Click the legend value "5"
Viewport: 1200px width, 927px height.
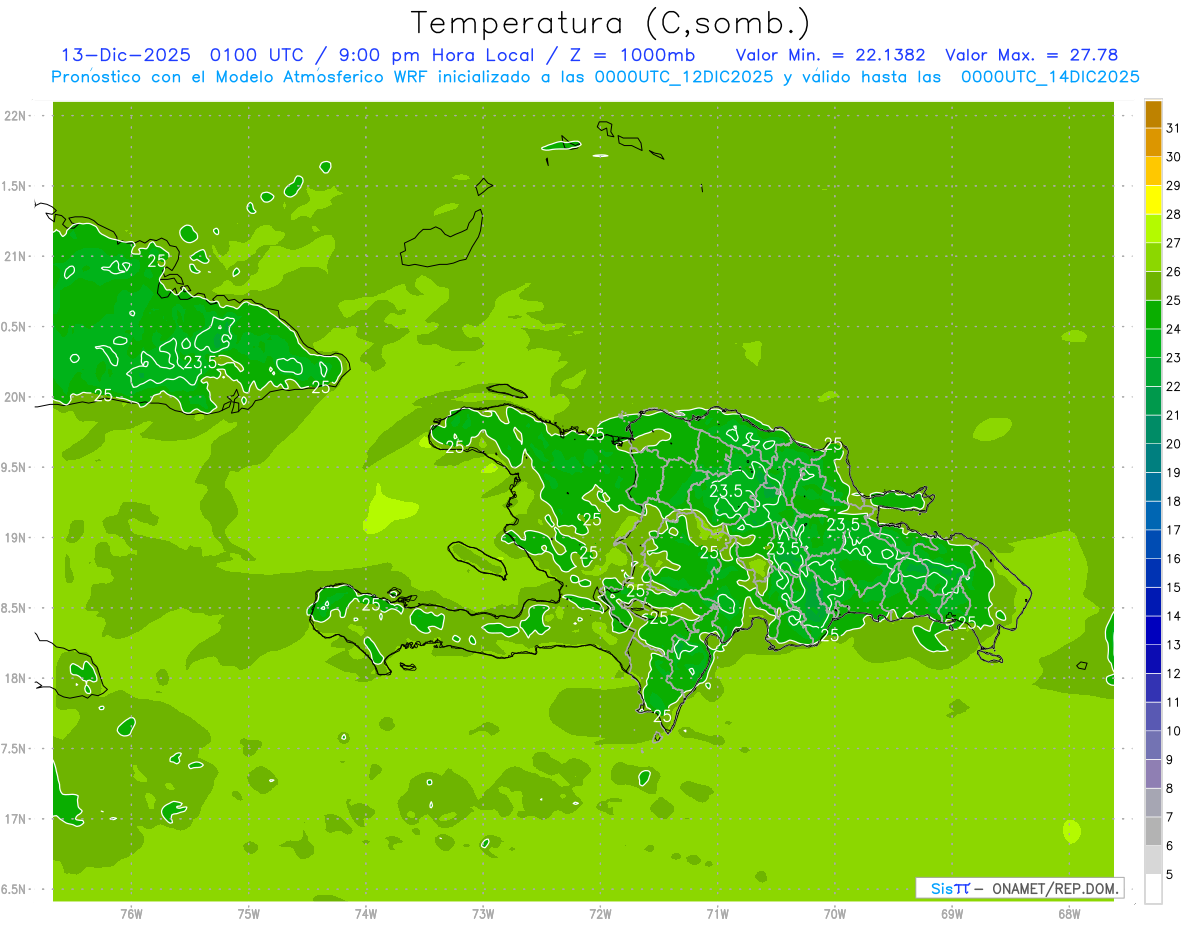coord(1170,875)
